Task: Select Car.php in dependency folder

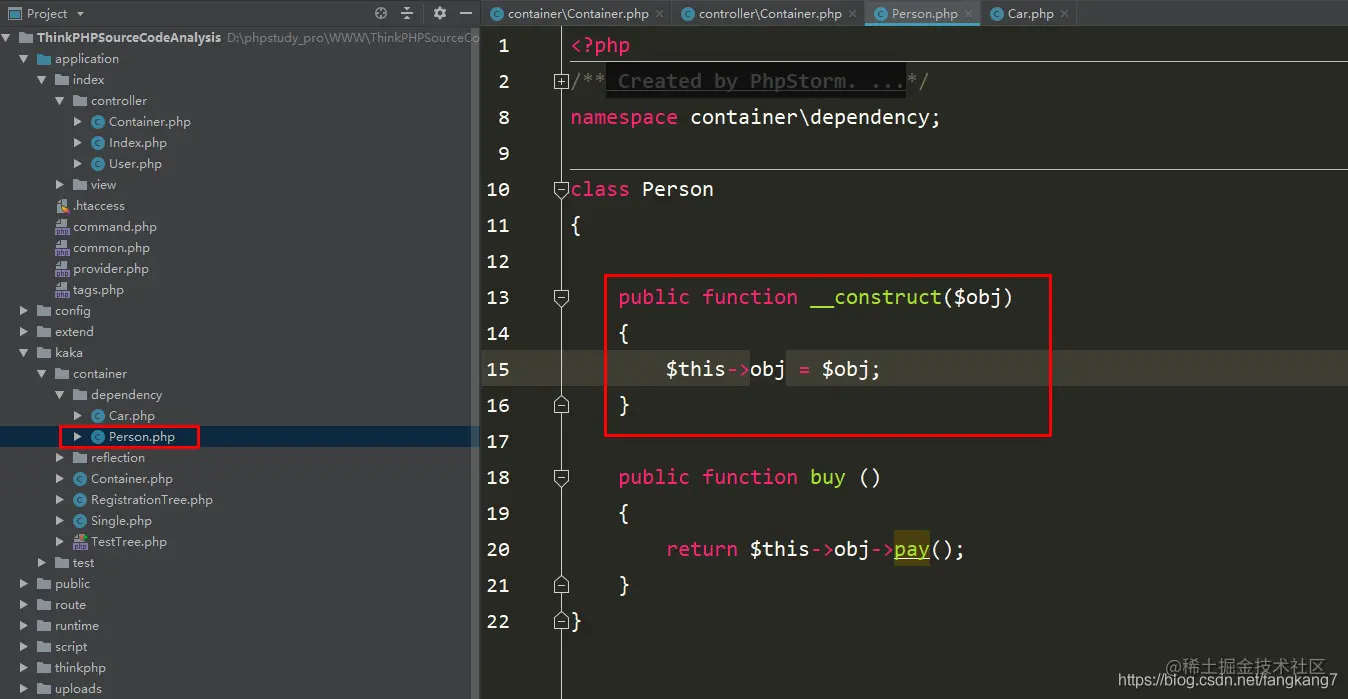Action: click(132, 416)
